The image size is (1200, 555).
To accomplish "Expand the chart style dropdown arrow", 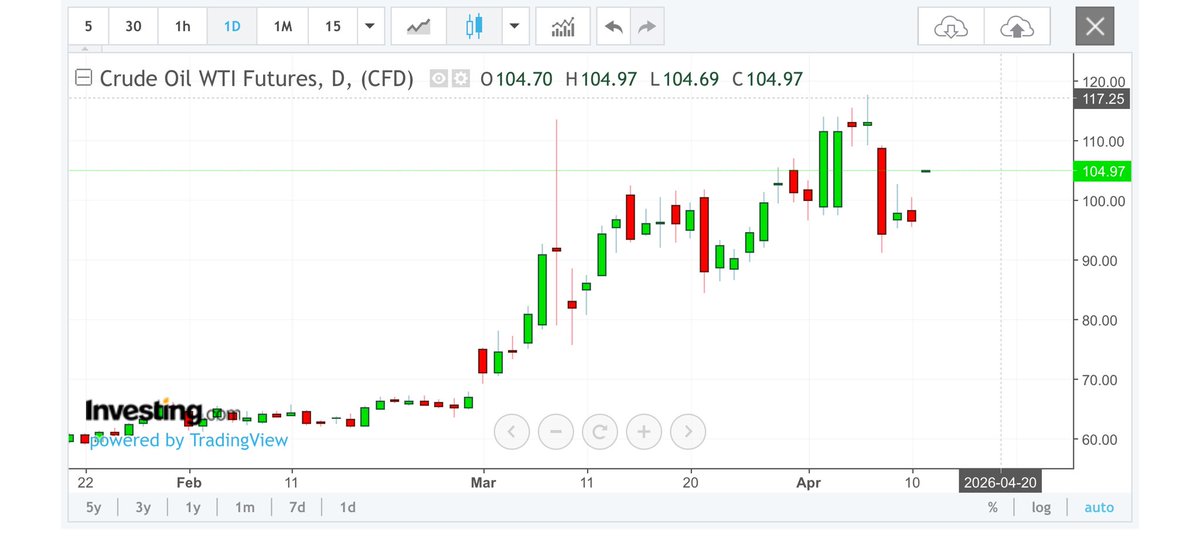I will coord(515,26).
